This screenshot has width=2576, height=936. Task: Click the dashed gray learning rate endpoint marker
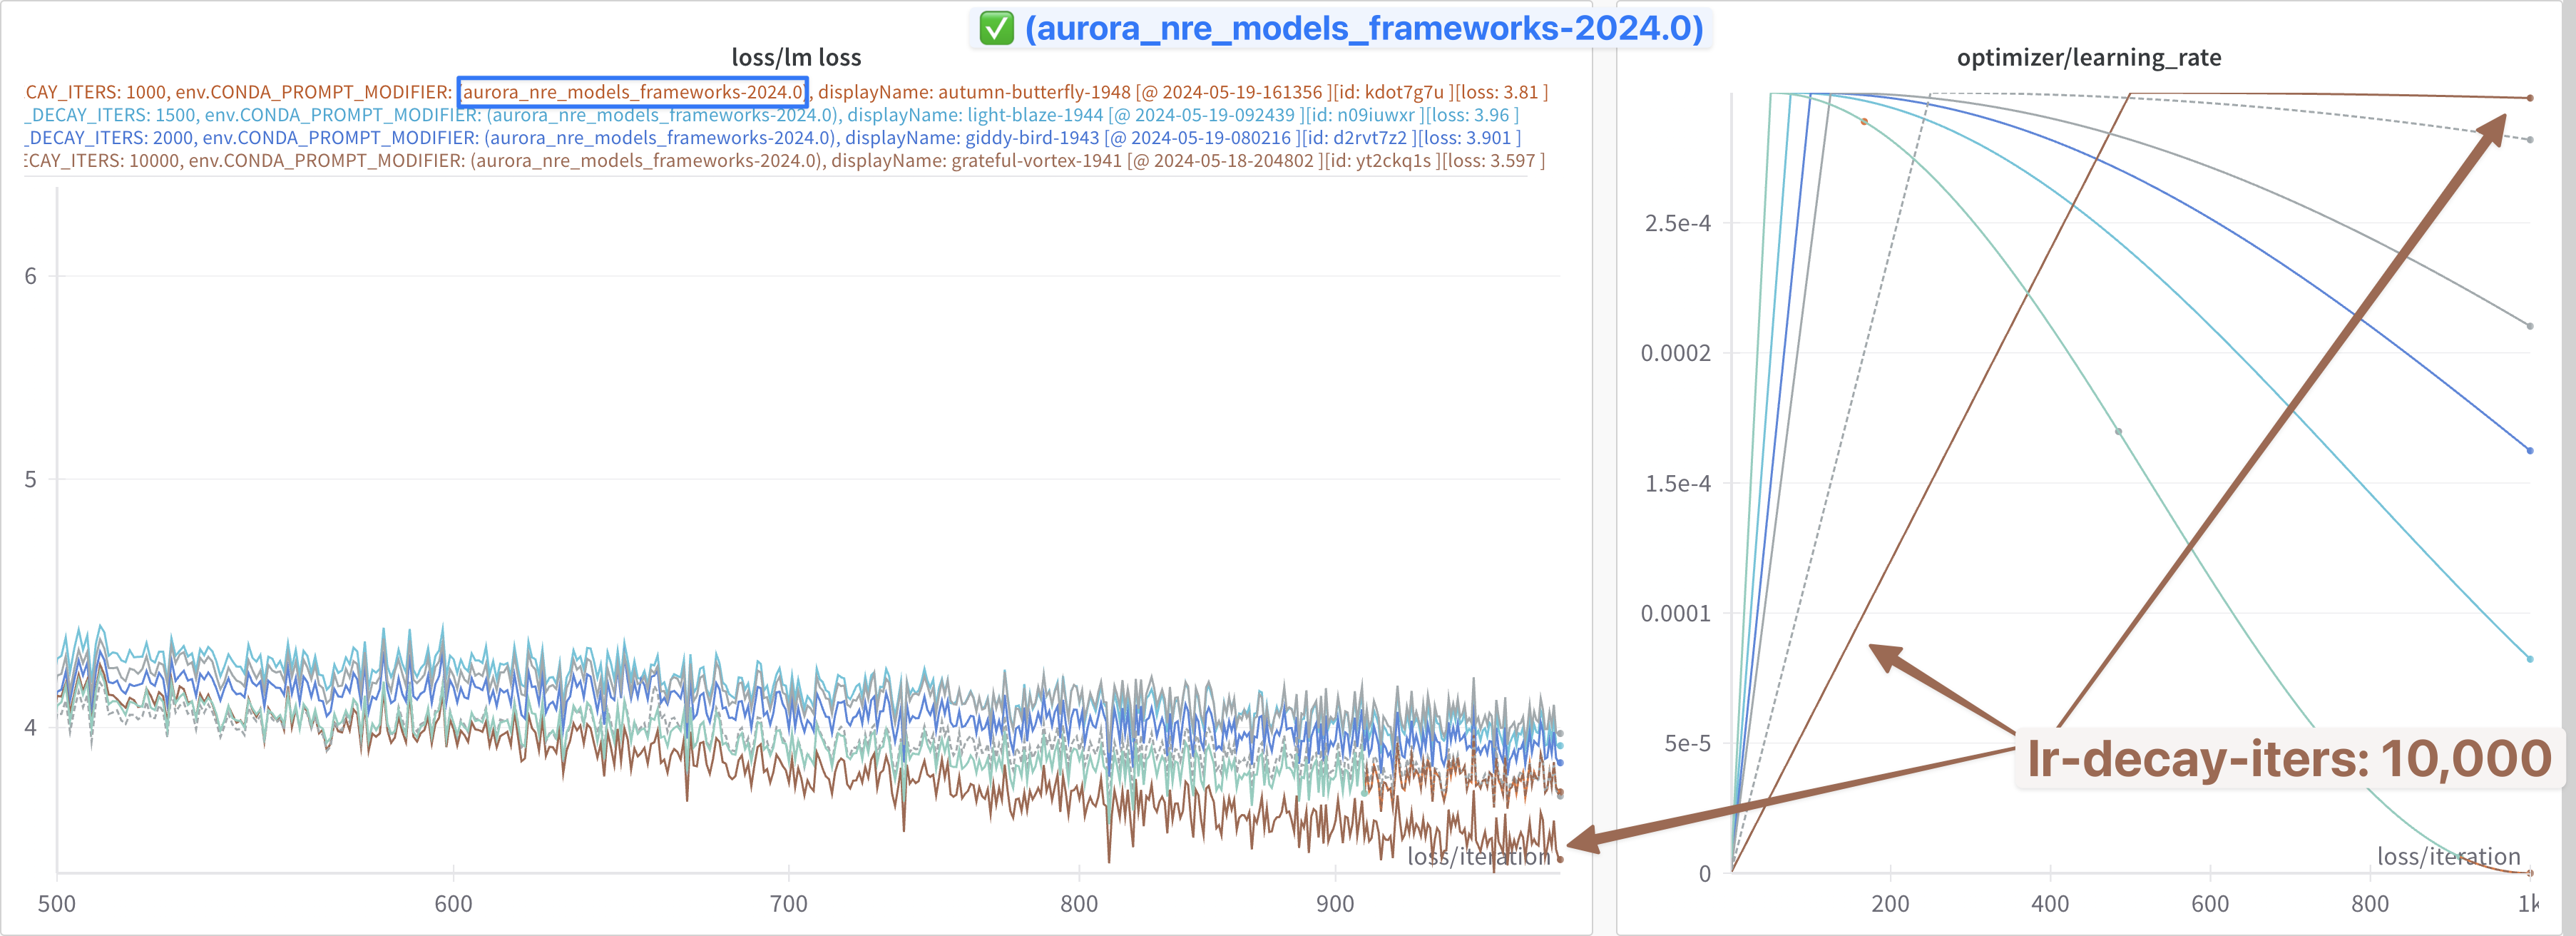click(2530, 140)
